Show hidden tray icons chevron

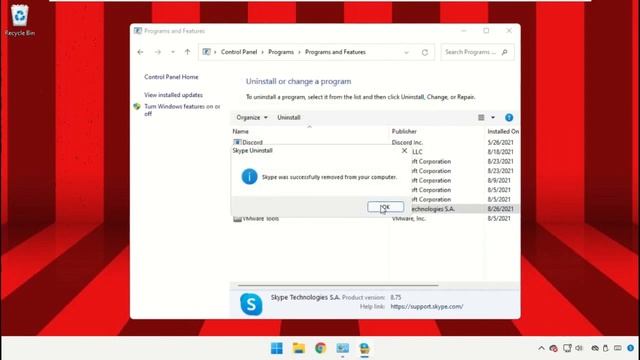click(x=541, y=348)
